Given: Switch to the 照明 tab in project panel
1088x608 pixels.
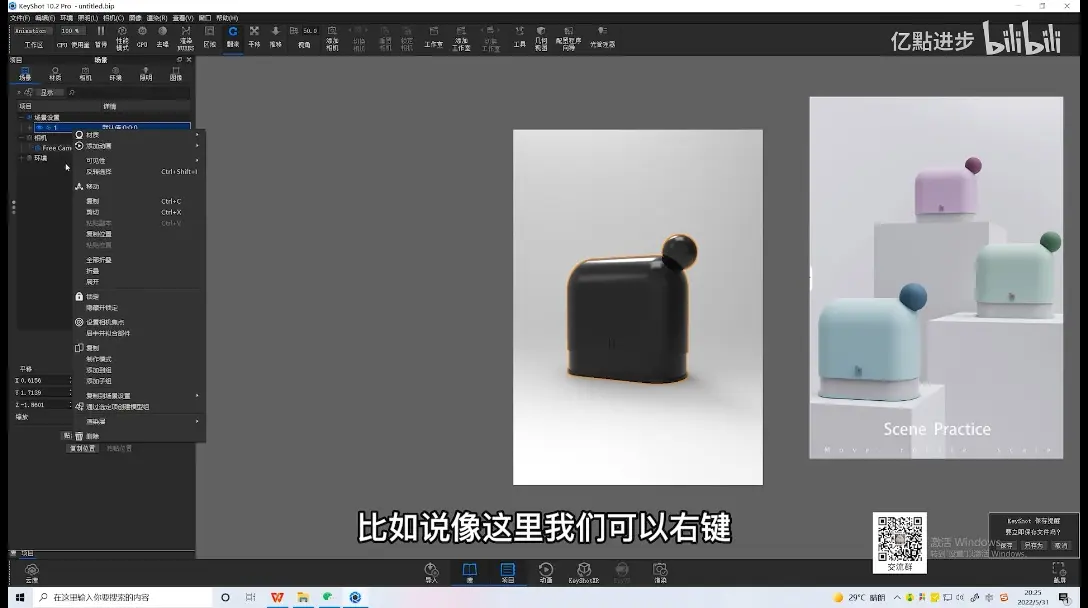Looking at the screenshot, I should click(146, 74).
